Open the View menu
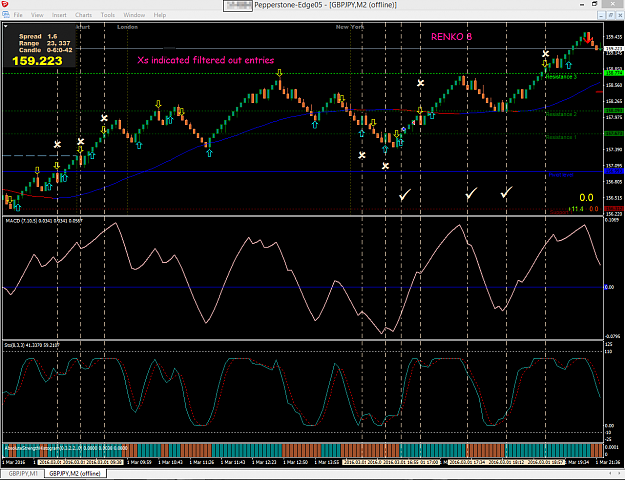Screen dimensions: 625x480 37,15
